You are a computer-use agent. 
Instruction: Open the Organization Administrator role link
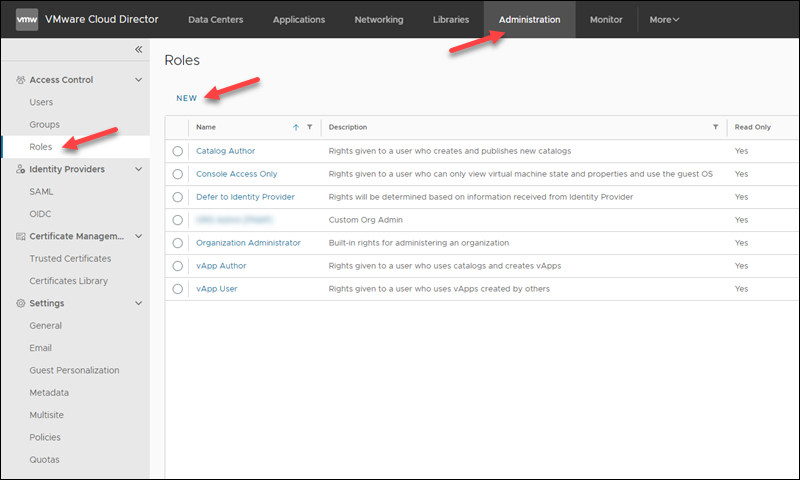[x=248, y=243]
